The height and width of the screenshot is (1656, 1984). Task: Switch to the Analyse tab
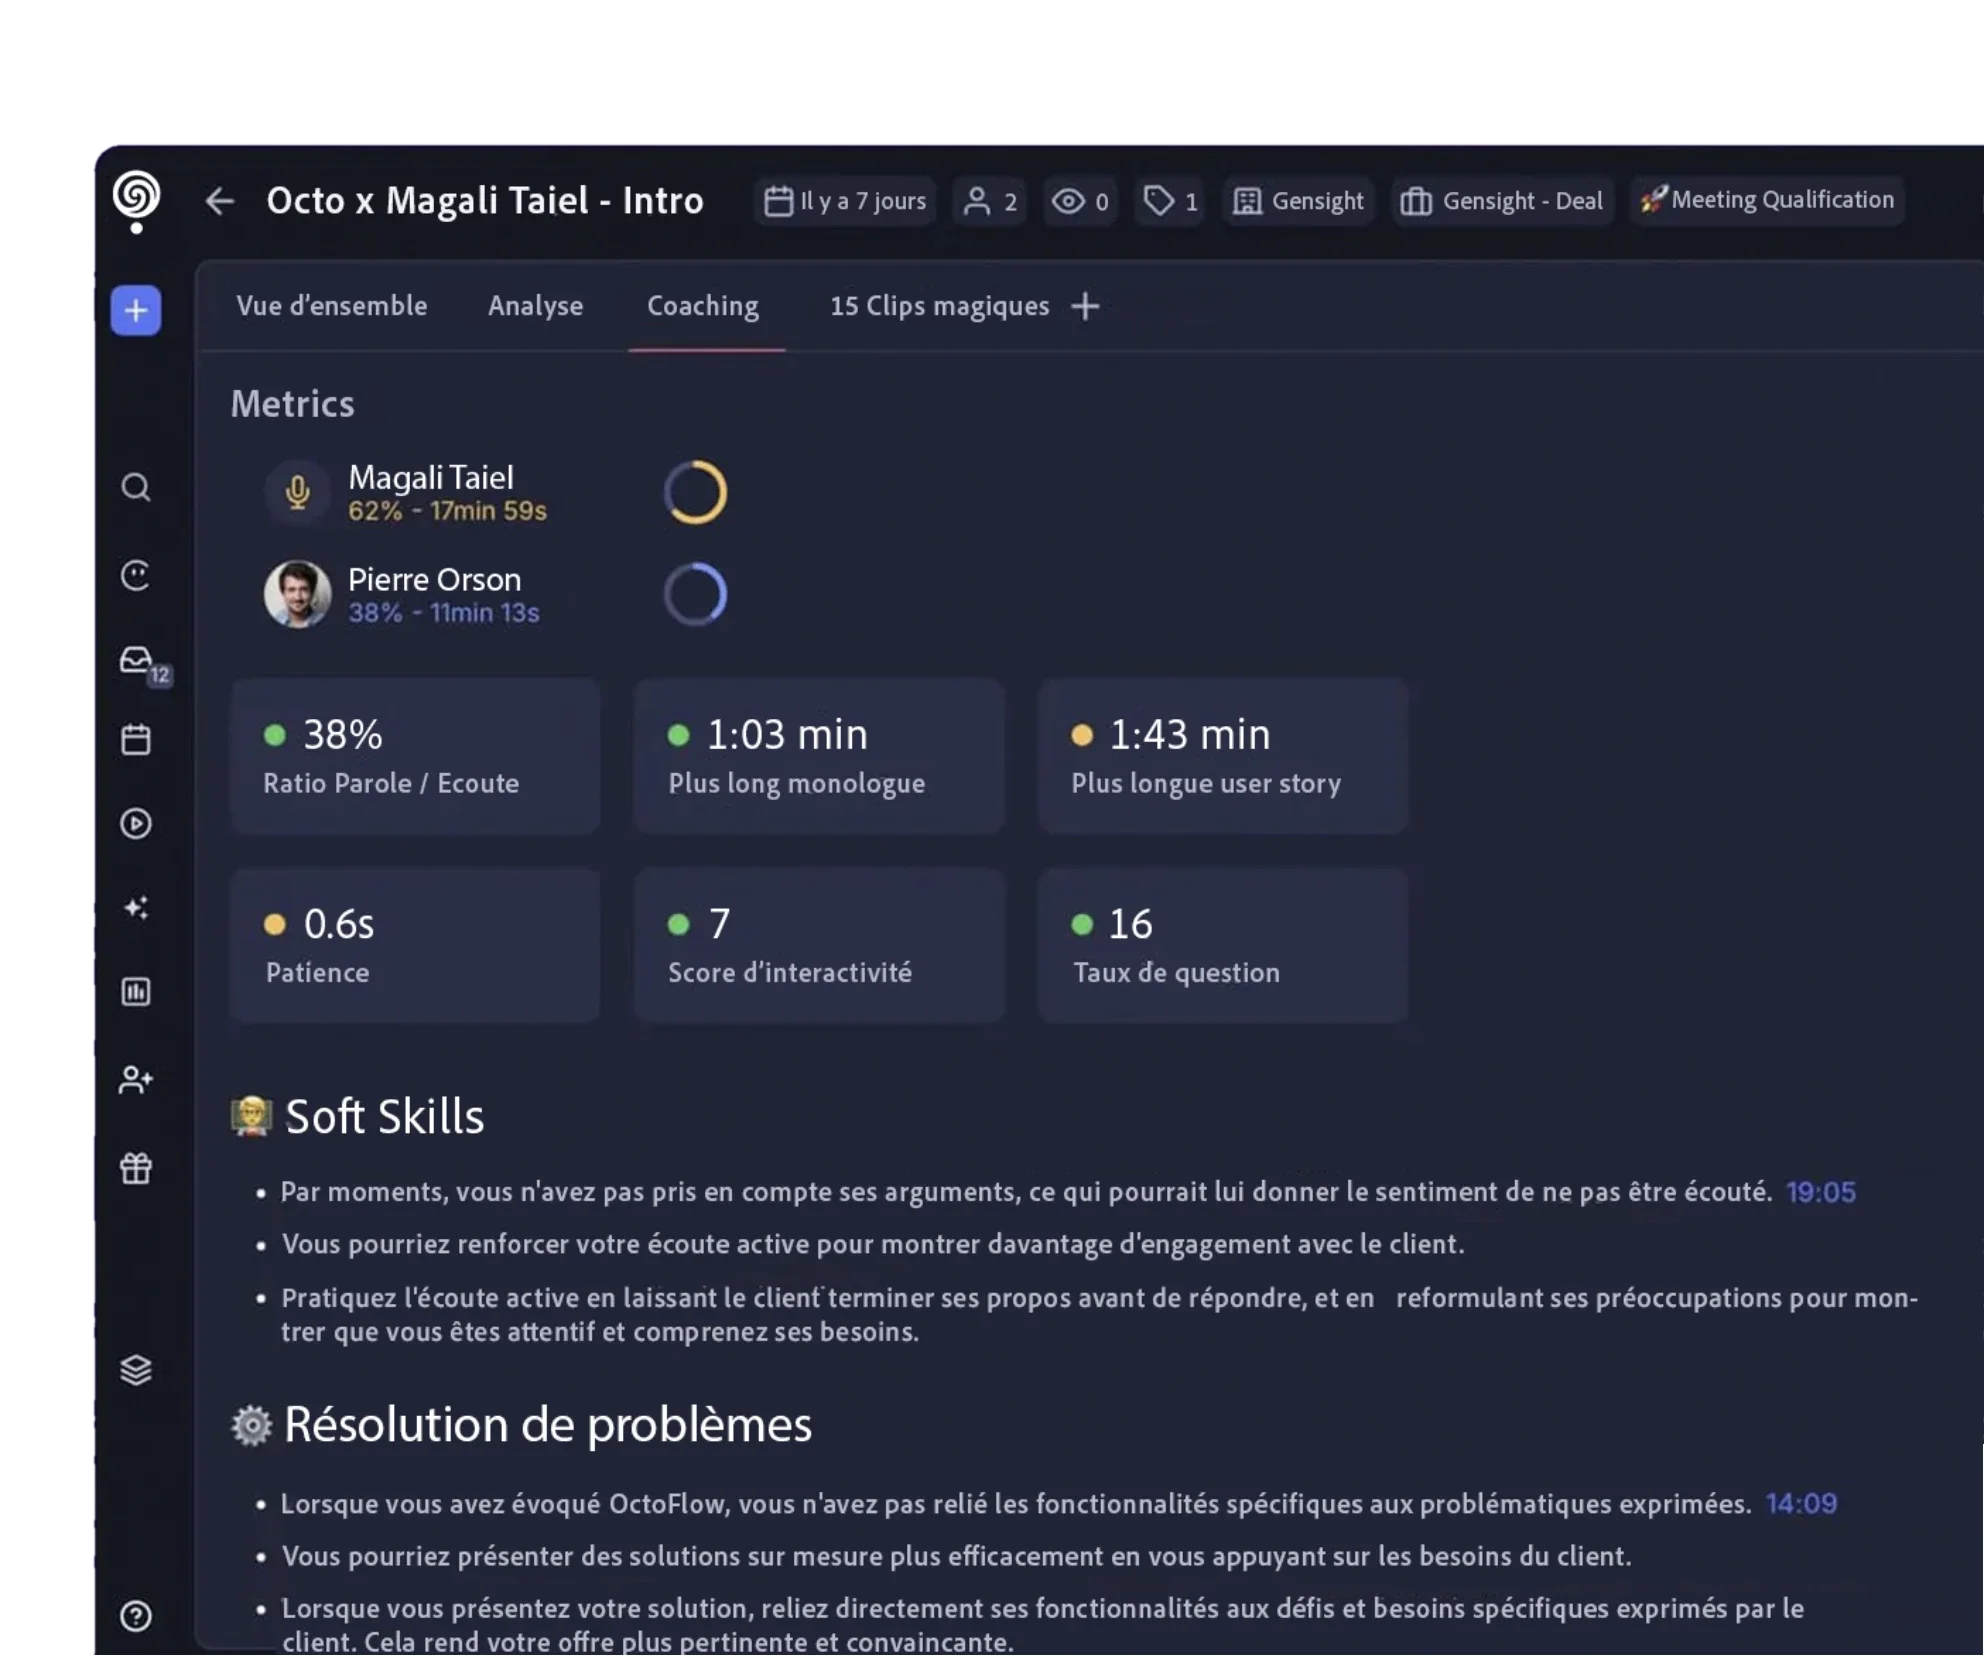click(536, 306)
